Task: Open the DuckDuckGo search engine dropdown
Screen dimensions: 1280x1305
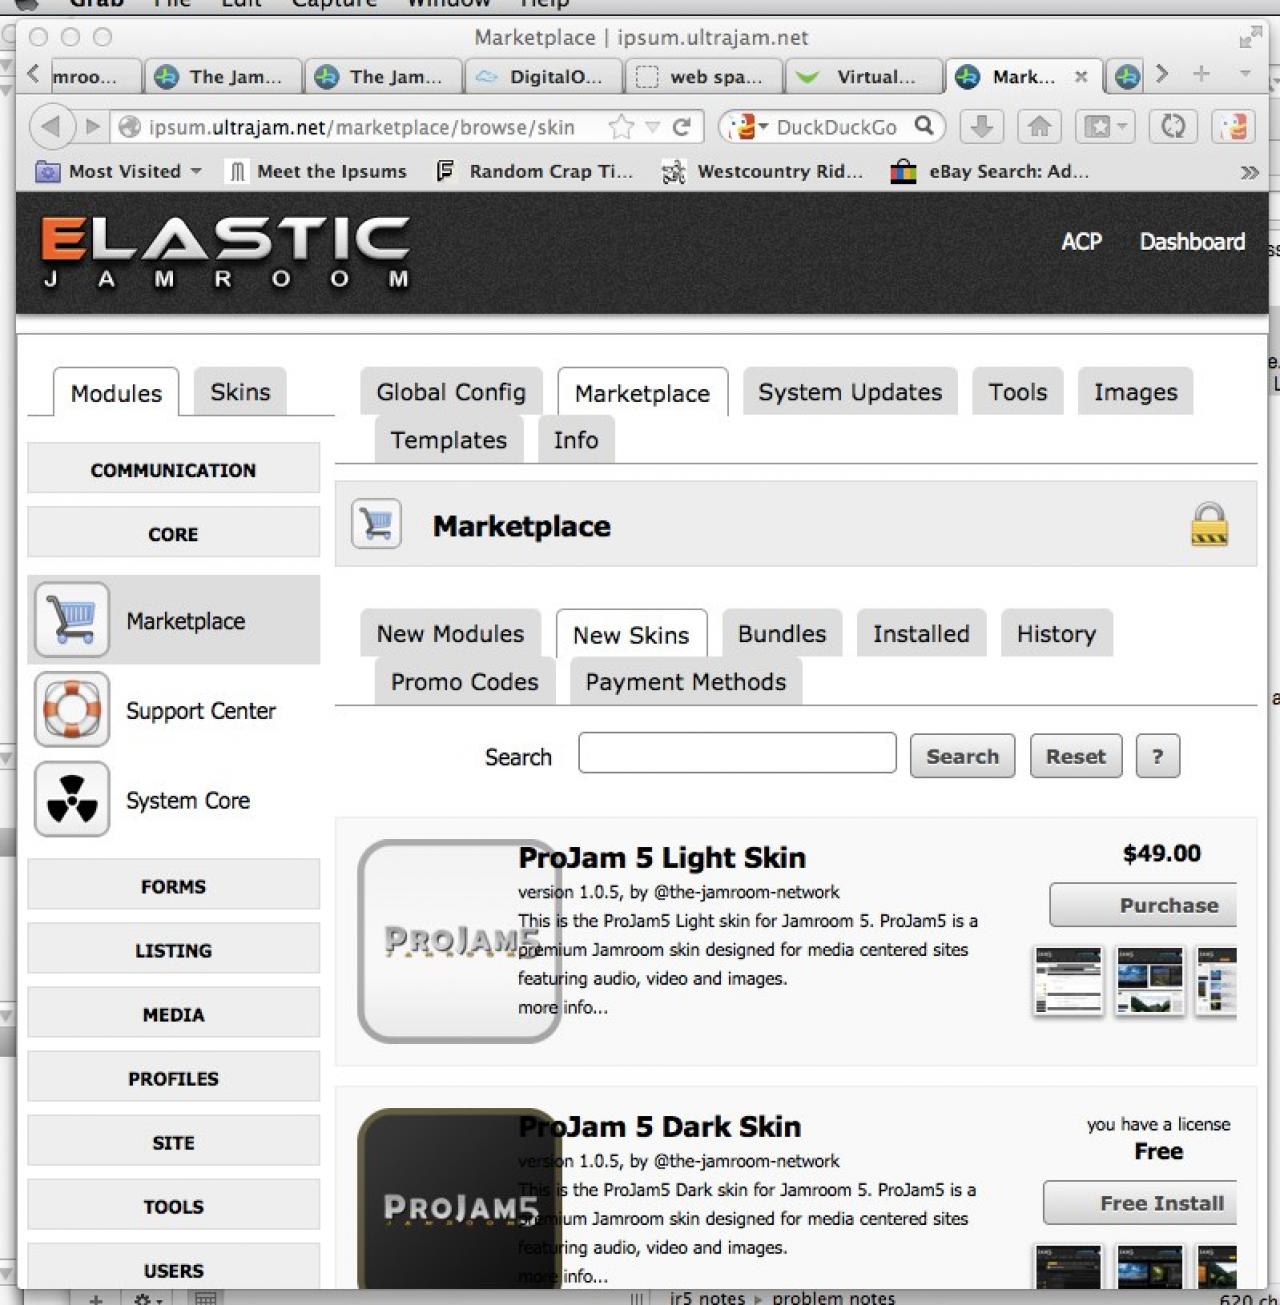Action: pos(746,127)
